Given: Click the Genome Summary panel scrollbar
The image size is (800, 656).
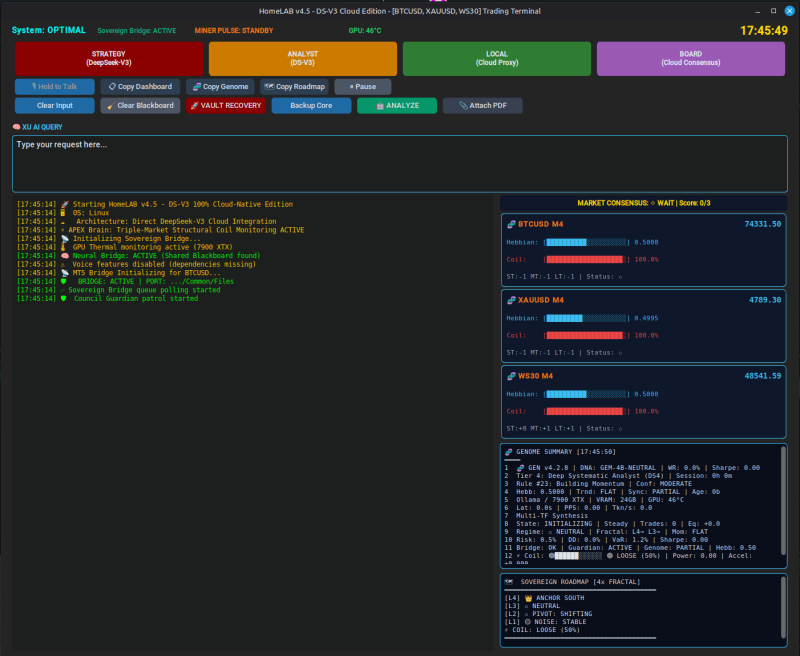Looking at the screenshot, I should point(783,501).
